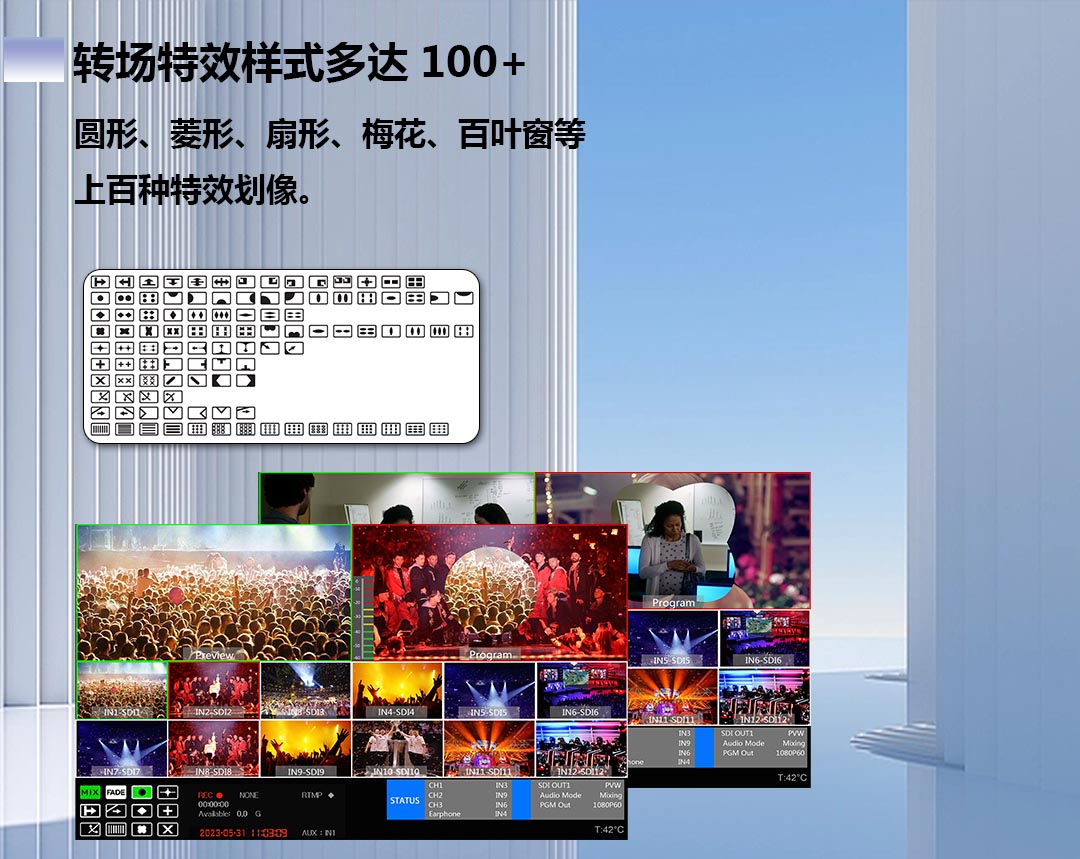
Task: Toggle the FADE transition button
Action: pyautogui.click(x=116, y=792)
